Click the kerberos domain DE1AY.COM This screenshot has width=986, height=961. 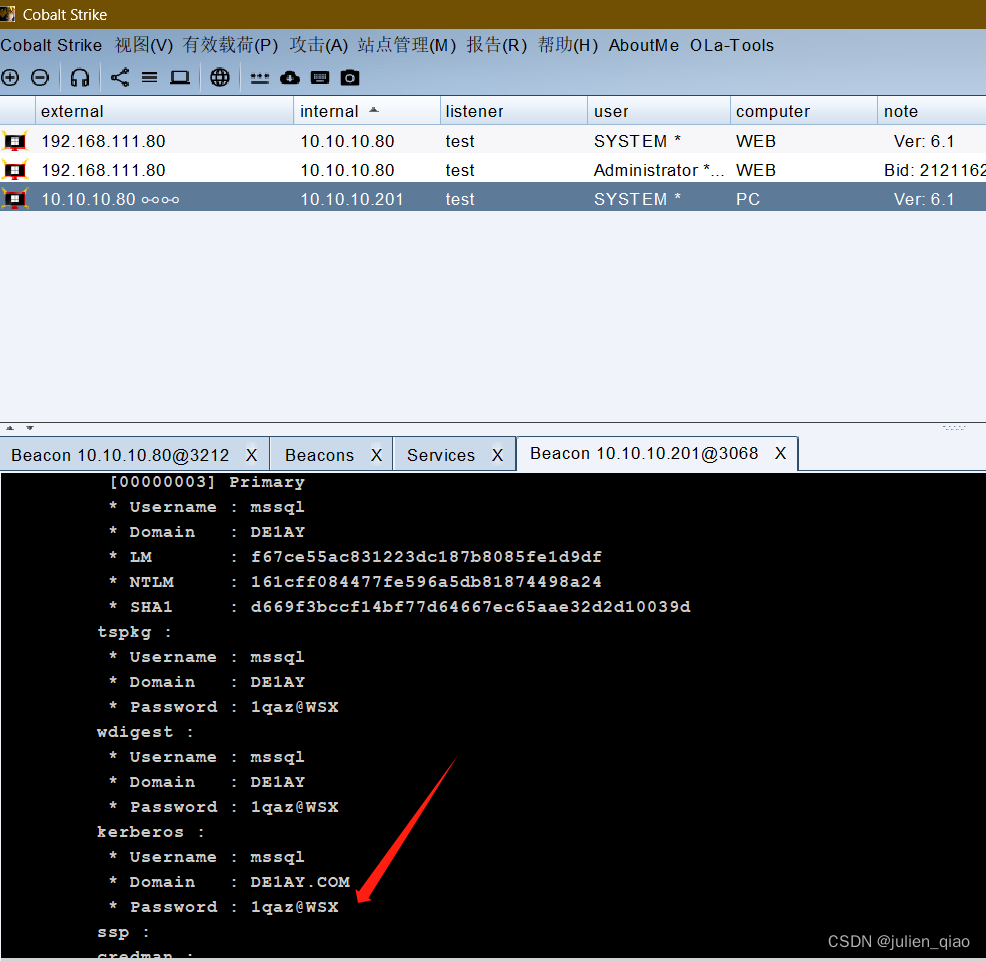click(x=300, y=882)
